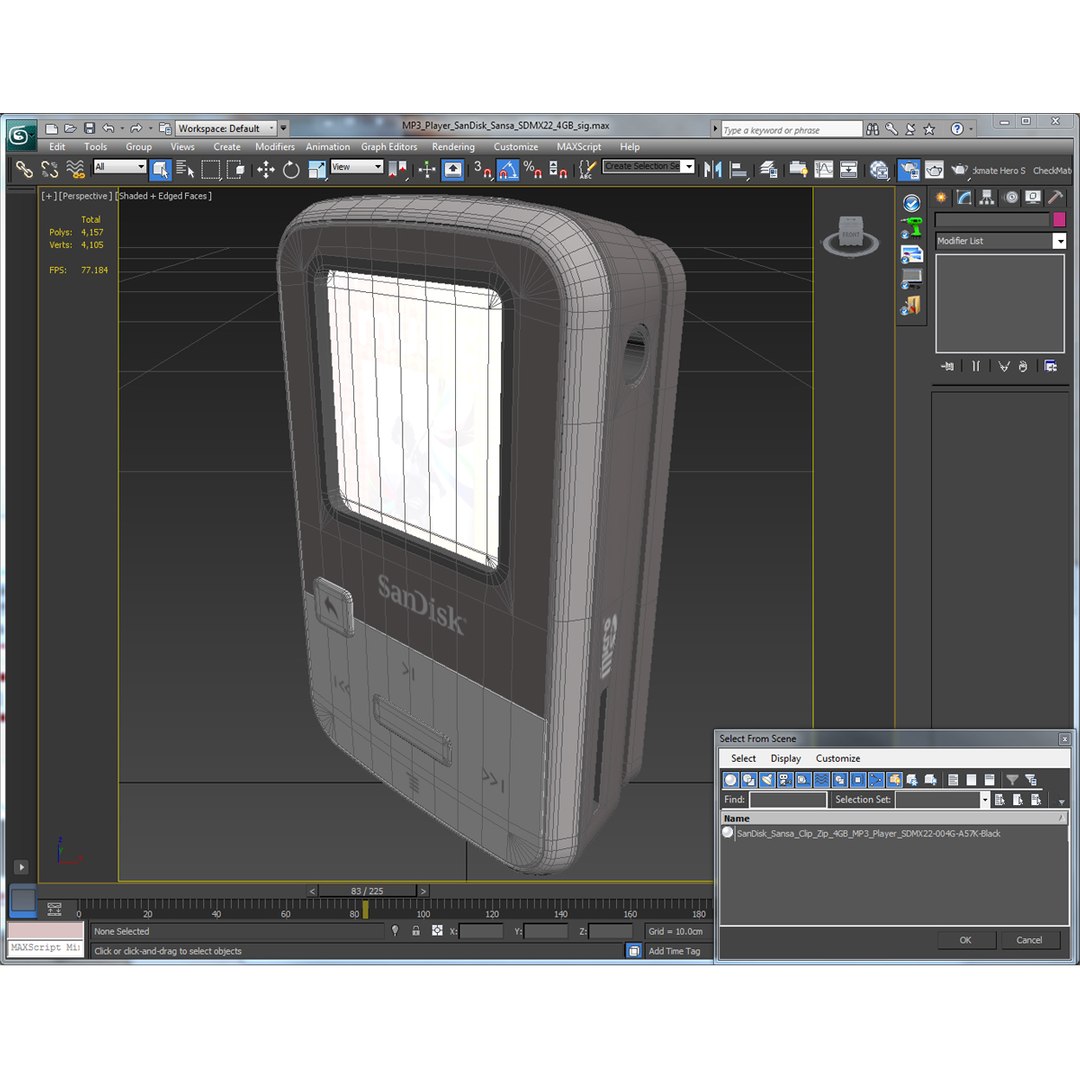Activate Bind to Space Warp tool
Screen dimensions: 1080x1080
[x=75, y=169]
